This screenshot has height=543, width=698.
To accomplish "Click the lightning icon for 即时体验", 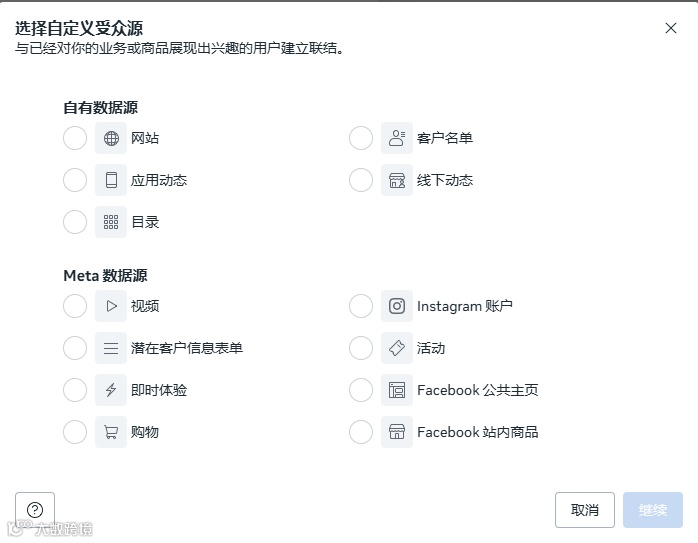I will coord(111,390).
